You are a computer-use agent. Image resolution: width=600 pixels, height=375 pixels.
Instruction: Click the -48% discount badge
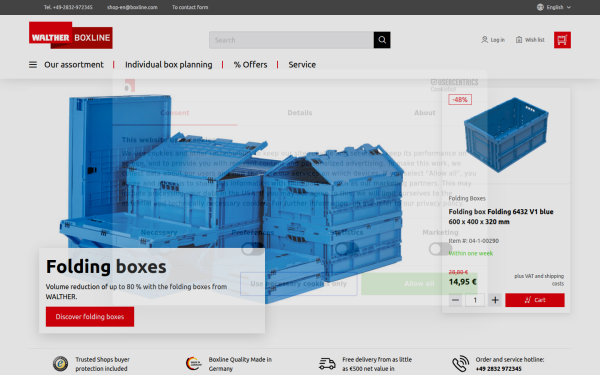coord(460,99)
